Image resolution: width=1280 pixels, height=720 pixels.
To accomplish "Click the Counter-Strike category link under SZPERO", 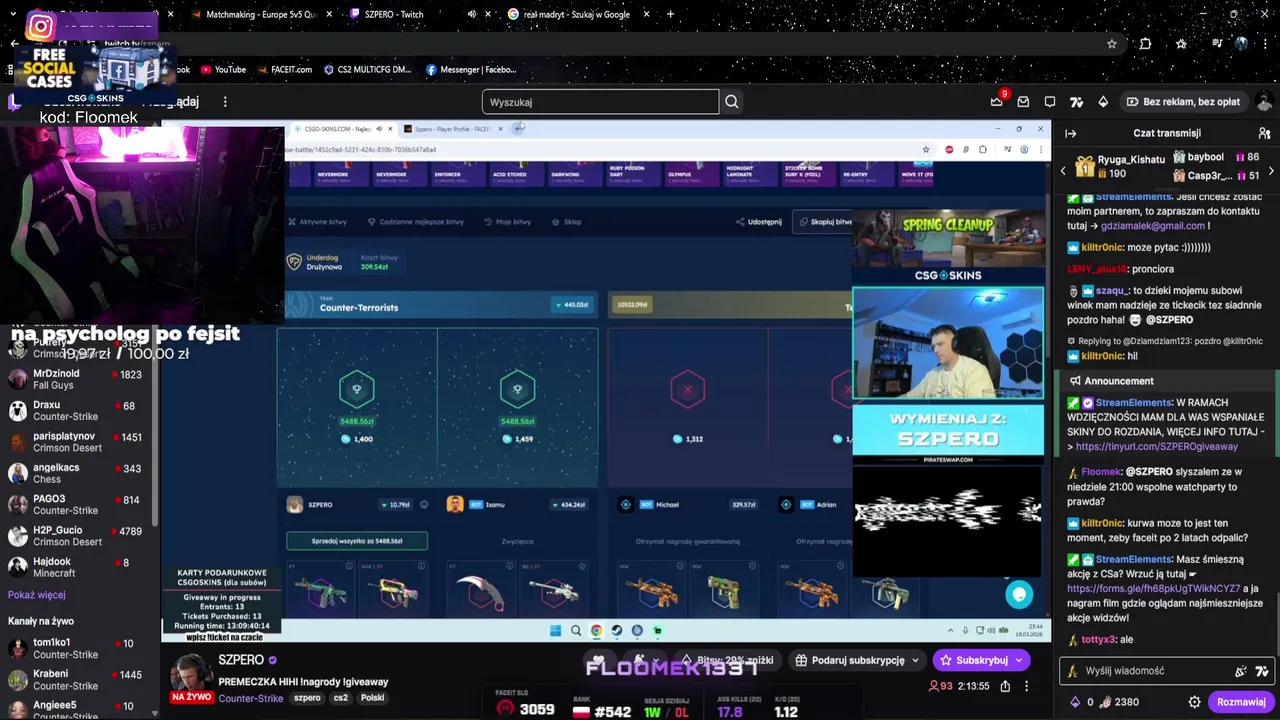I will pyautogui.click(x=251, y=698).
